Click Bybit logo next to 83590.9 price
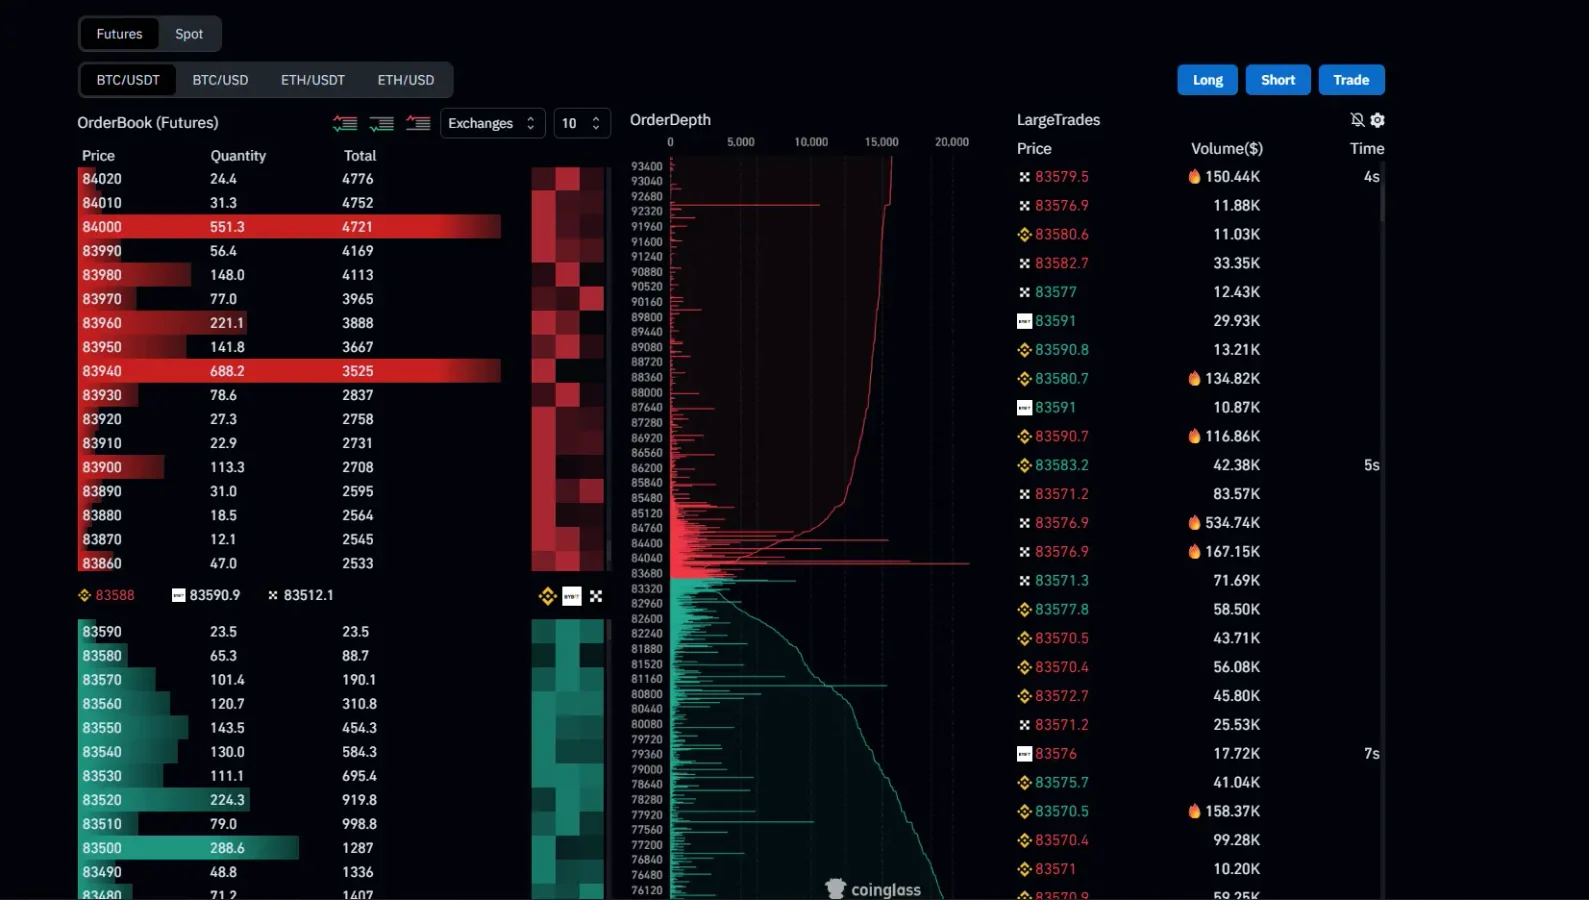Screen dimensions: 1589x900 (178, 595)
